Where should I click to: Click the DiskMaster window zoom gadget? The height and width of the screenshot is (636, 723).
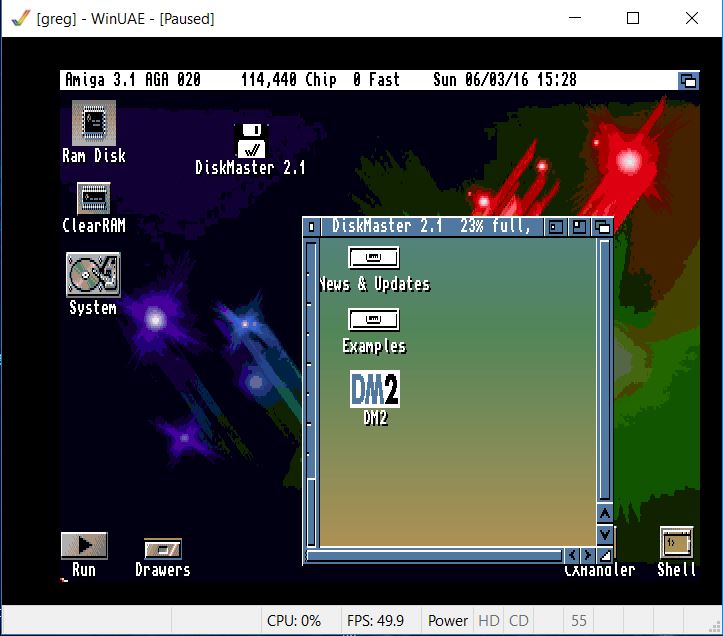coord(579,227)
